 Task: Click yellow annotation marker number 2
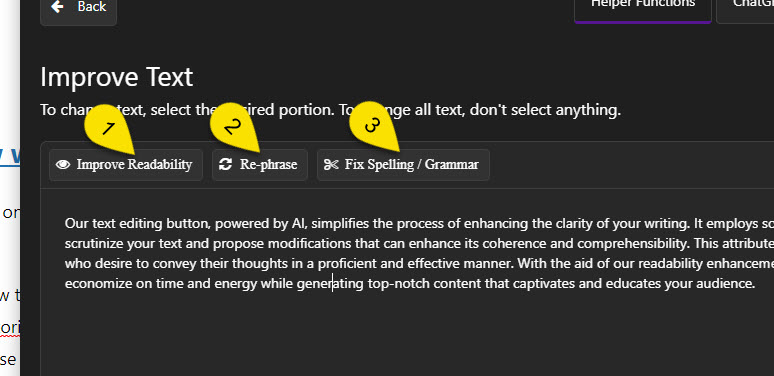[x=232, y=126]
